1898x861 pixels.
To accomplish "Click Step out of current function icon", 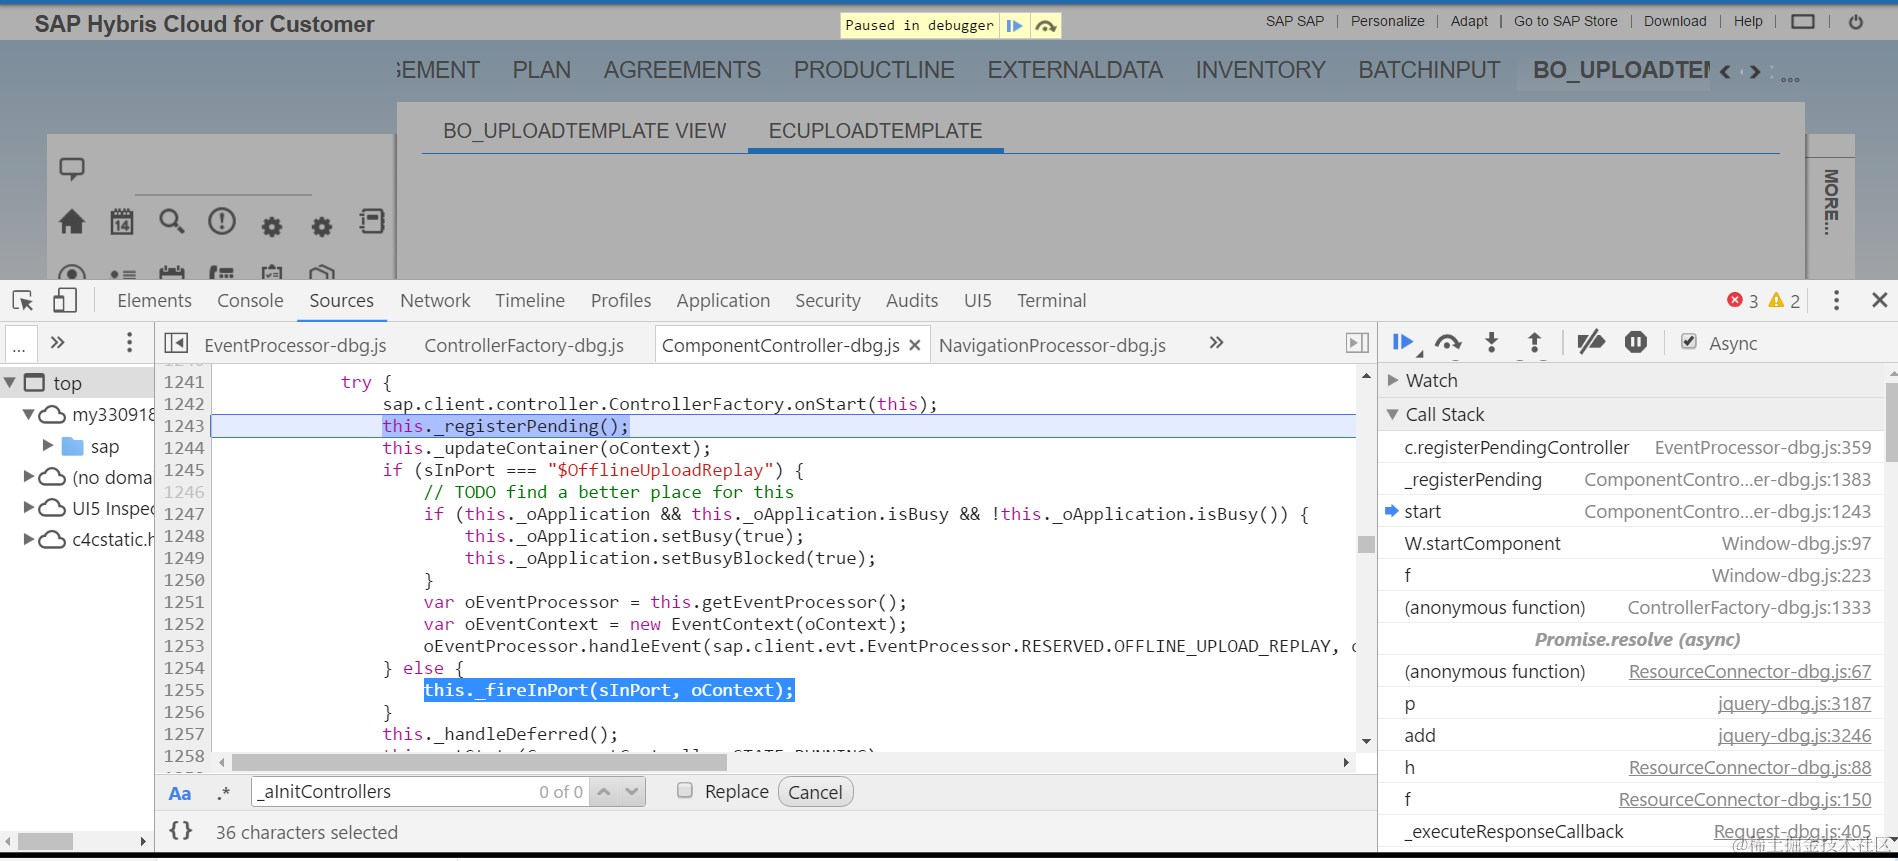I will tap(1535, 343).
